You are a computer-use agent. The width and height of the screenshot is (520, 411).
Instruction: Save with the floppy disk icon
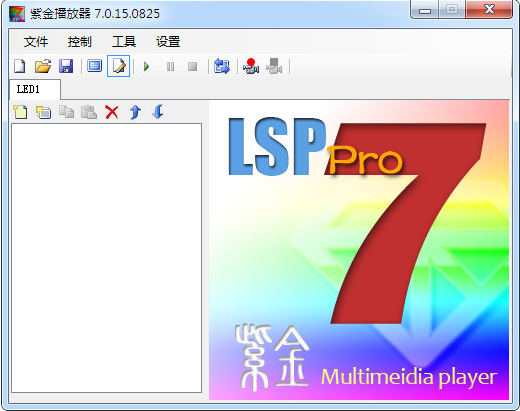(66, 66)
